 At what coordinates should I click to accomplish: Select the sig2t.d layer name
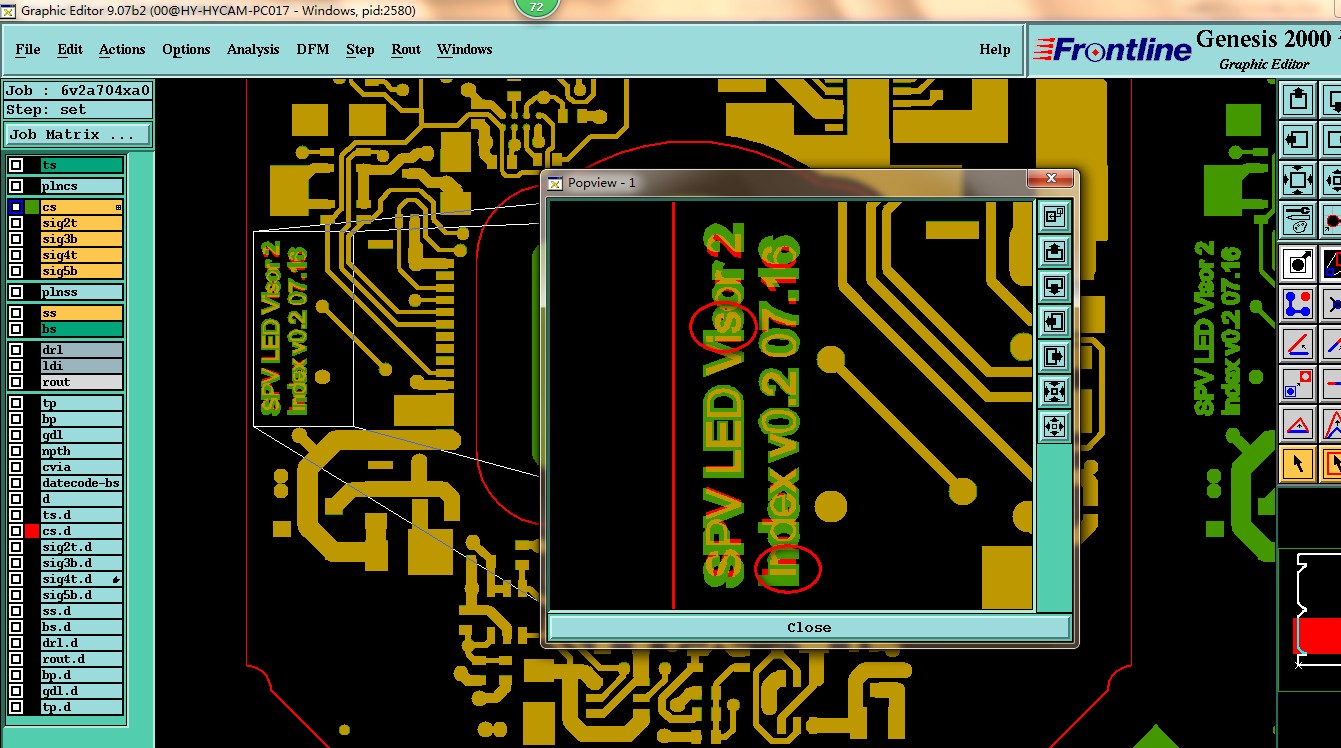[x=81, y=547]
